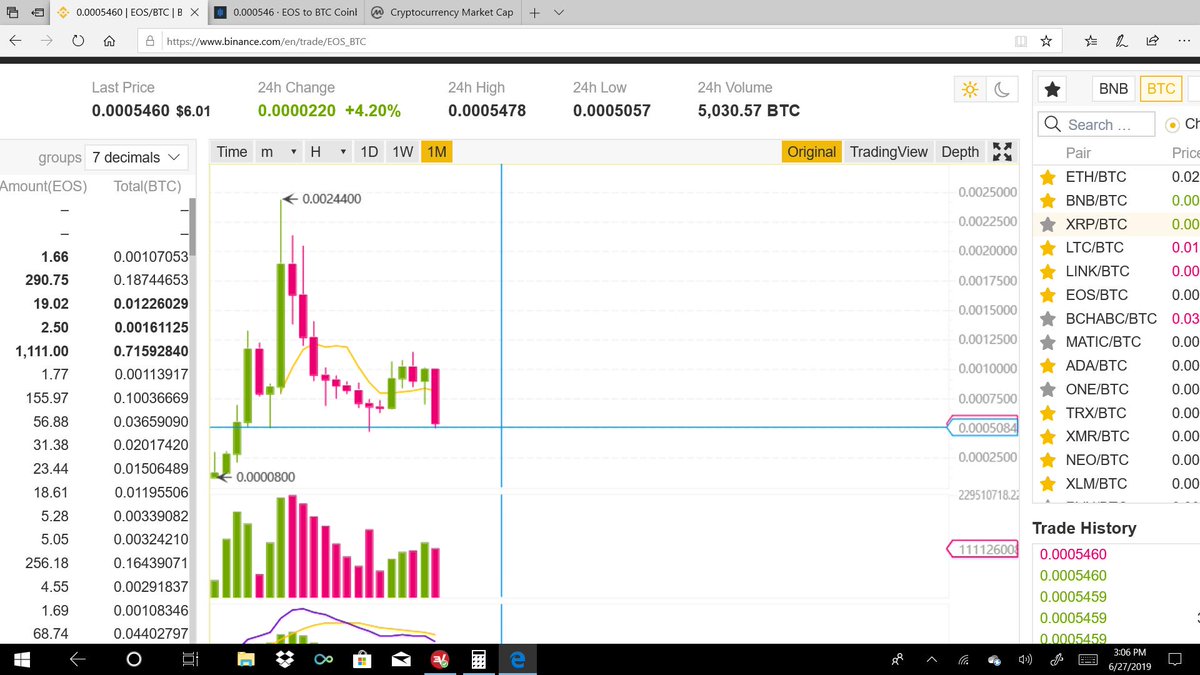Screen dimensions: 1200x675
Task: Expand the chart to fullscreen
Action: pyautogui.click(x=1002, y=152)
